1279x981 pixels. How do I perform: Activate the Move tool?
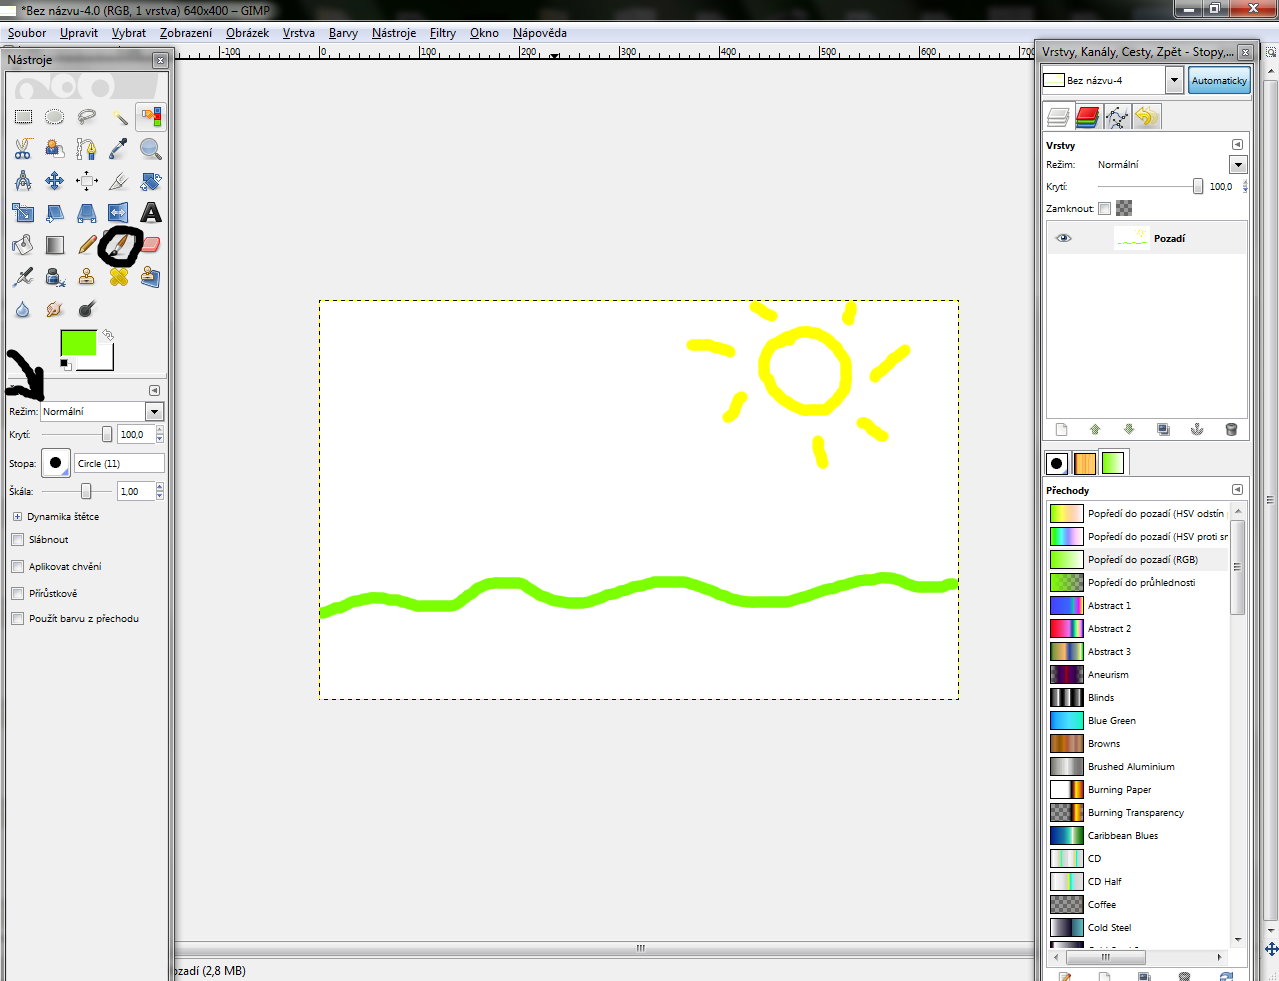pyautogui.click(x=55, y=181)
